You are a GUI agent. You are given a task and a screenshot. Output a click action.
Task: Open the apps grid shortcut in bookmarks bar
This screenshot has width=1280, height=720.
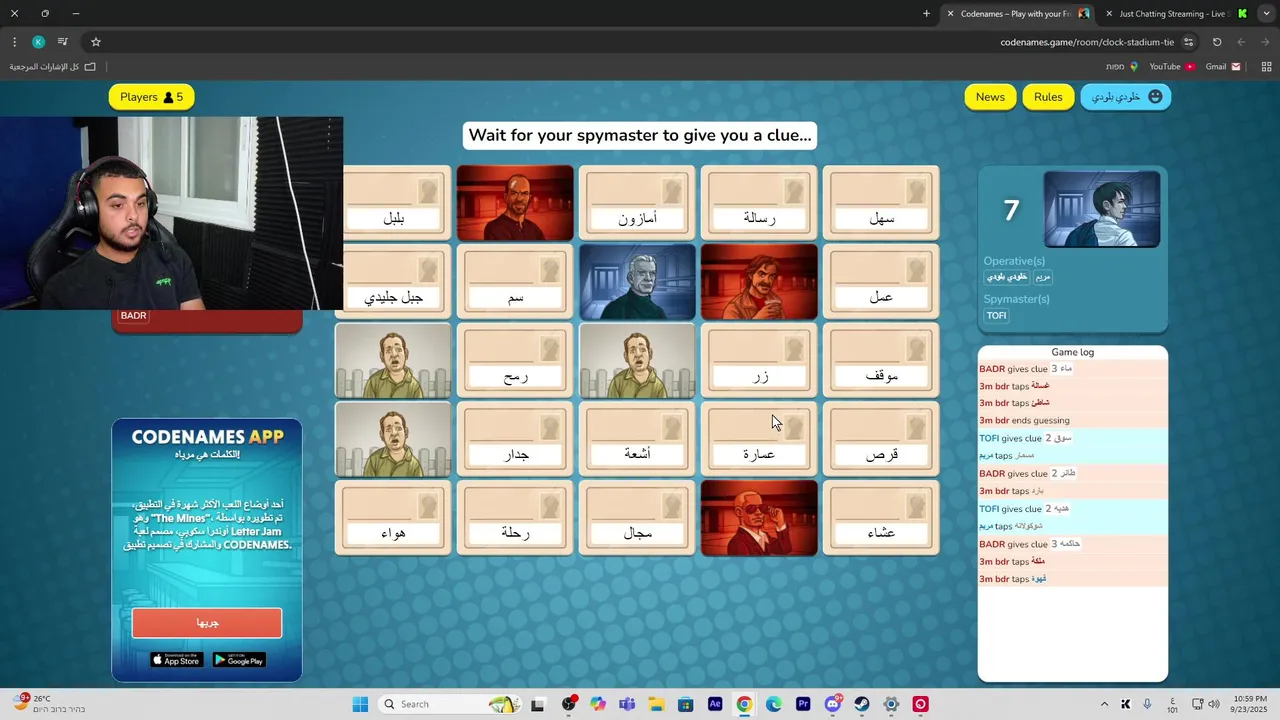click(x=1266, y=67)
